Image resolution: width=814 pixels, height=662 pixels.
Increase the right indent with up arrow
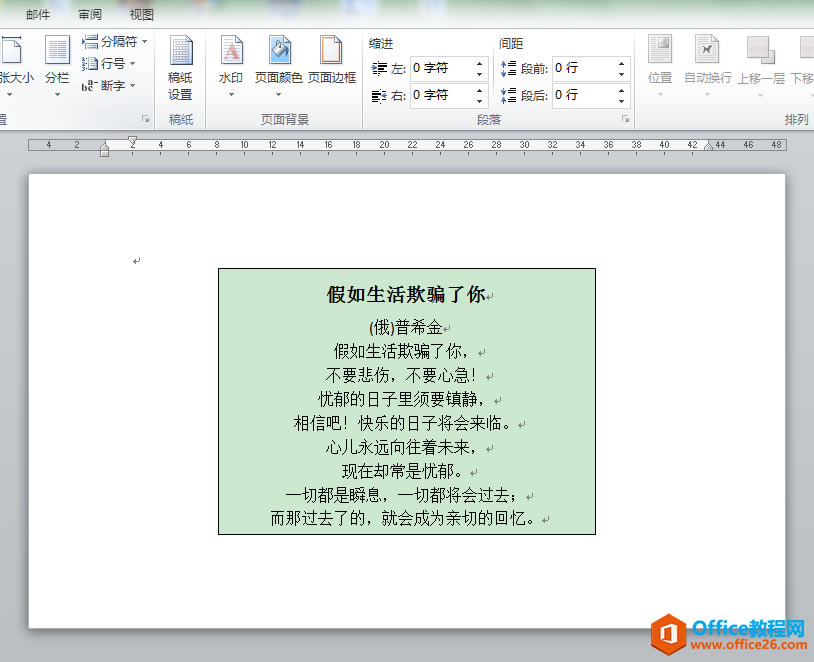[x=479, y=90]
